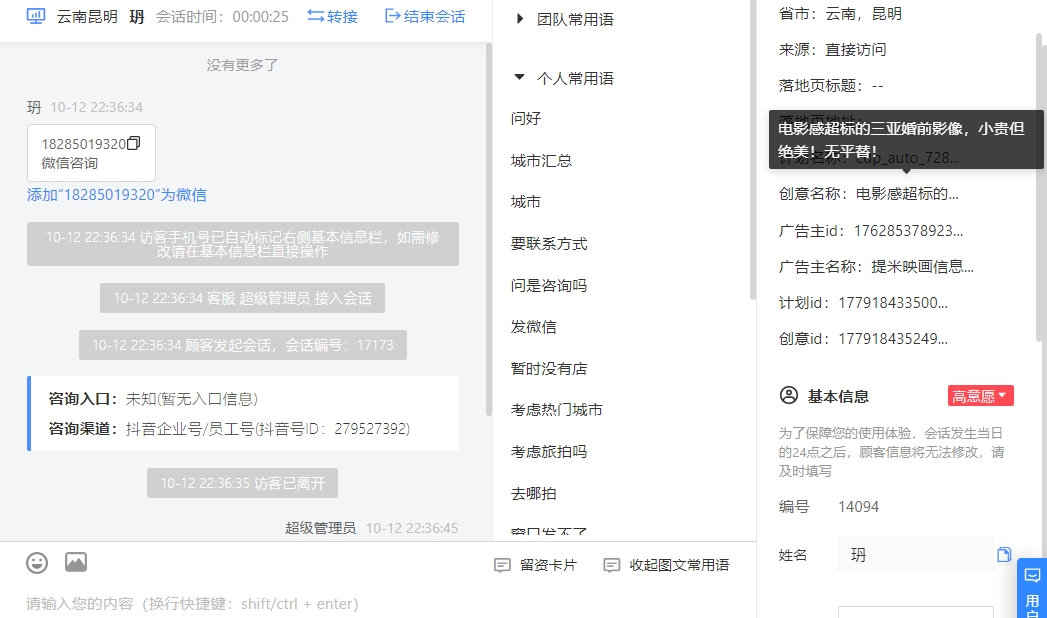The image size is (1047, 618).
Task: Click the 姓名 input field containing 玥
Action: [x=915, y=555]
